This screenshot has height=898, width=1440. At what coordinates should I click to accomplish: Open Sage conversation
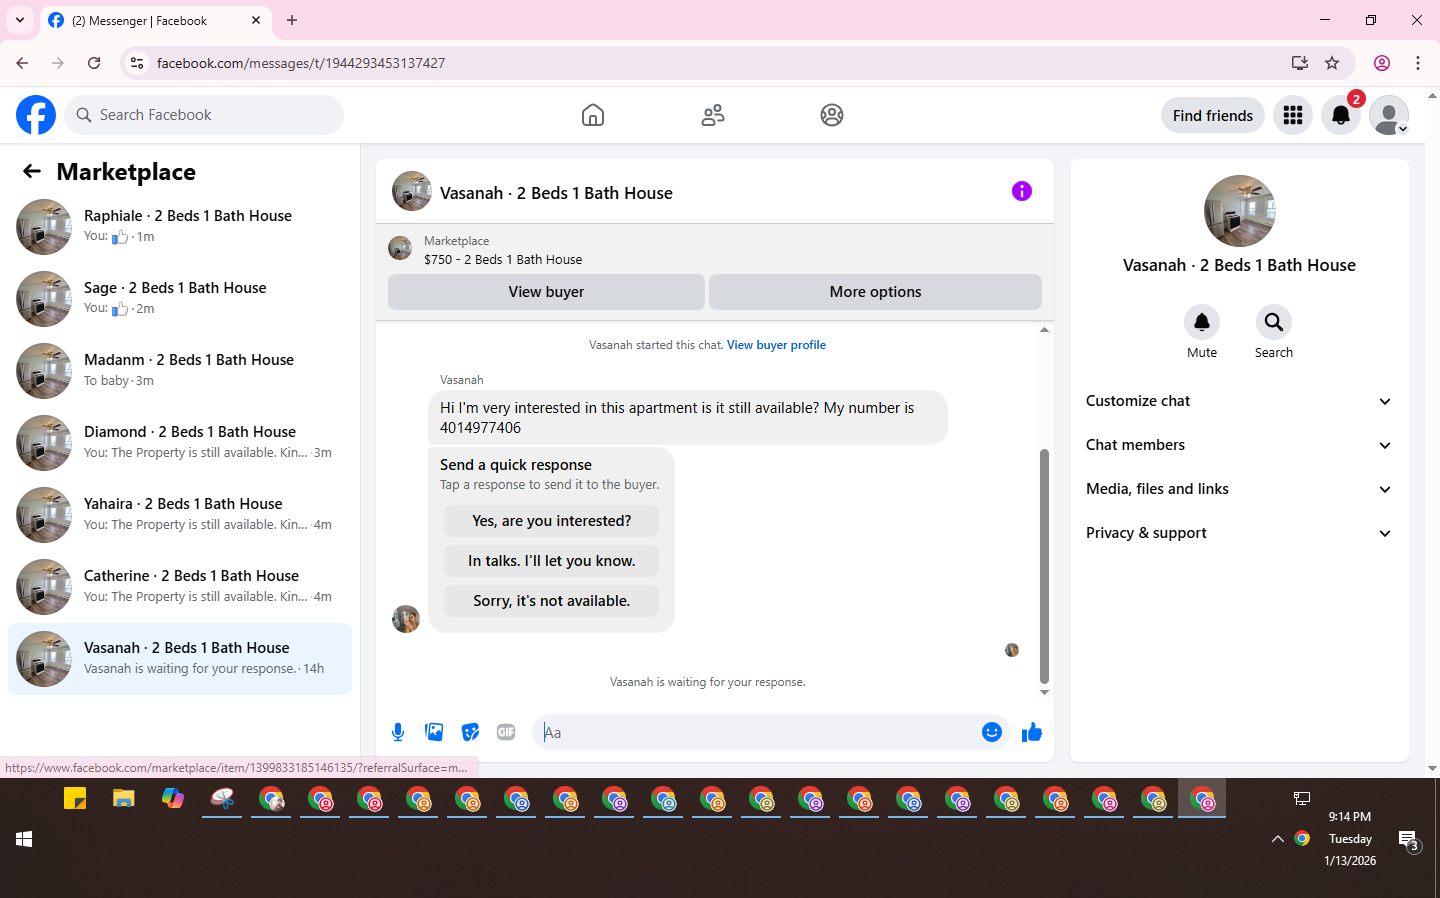pos(180,299)
